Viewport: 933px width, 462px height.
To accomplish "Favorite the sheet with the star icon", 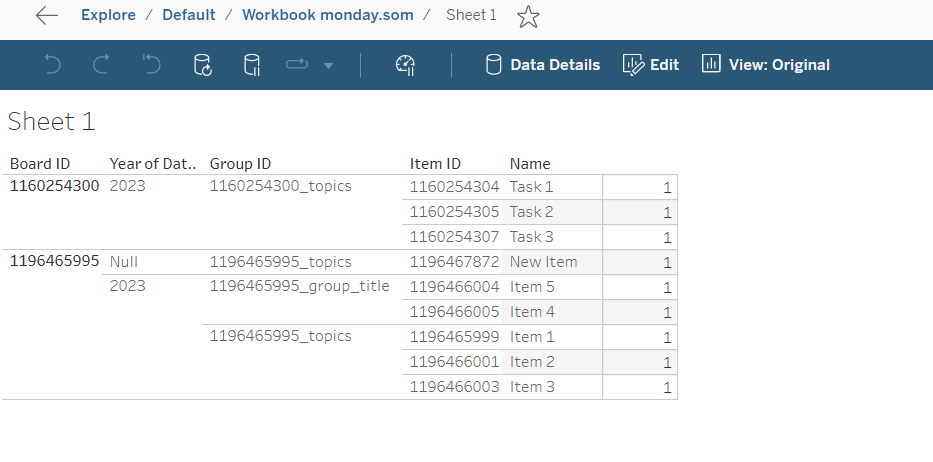I will tap(528, 16).
